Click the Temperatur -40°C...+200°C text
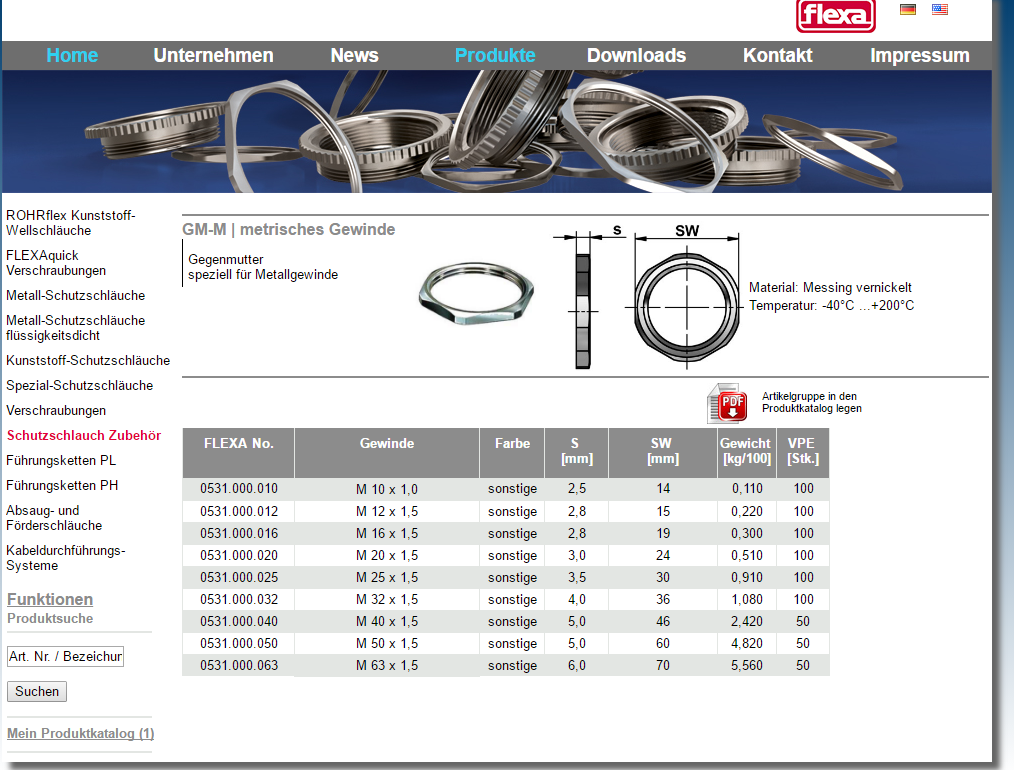The image size is (1014, 770). pos(831,306)
